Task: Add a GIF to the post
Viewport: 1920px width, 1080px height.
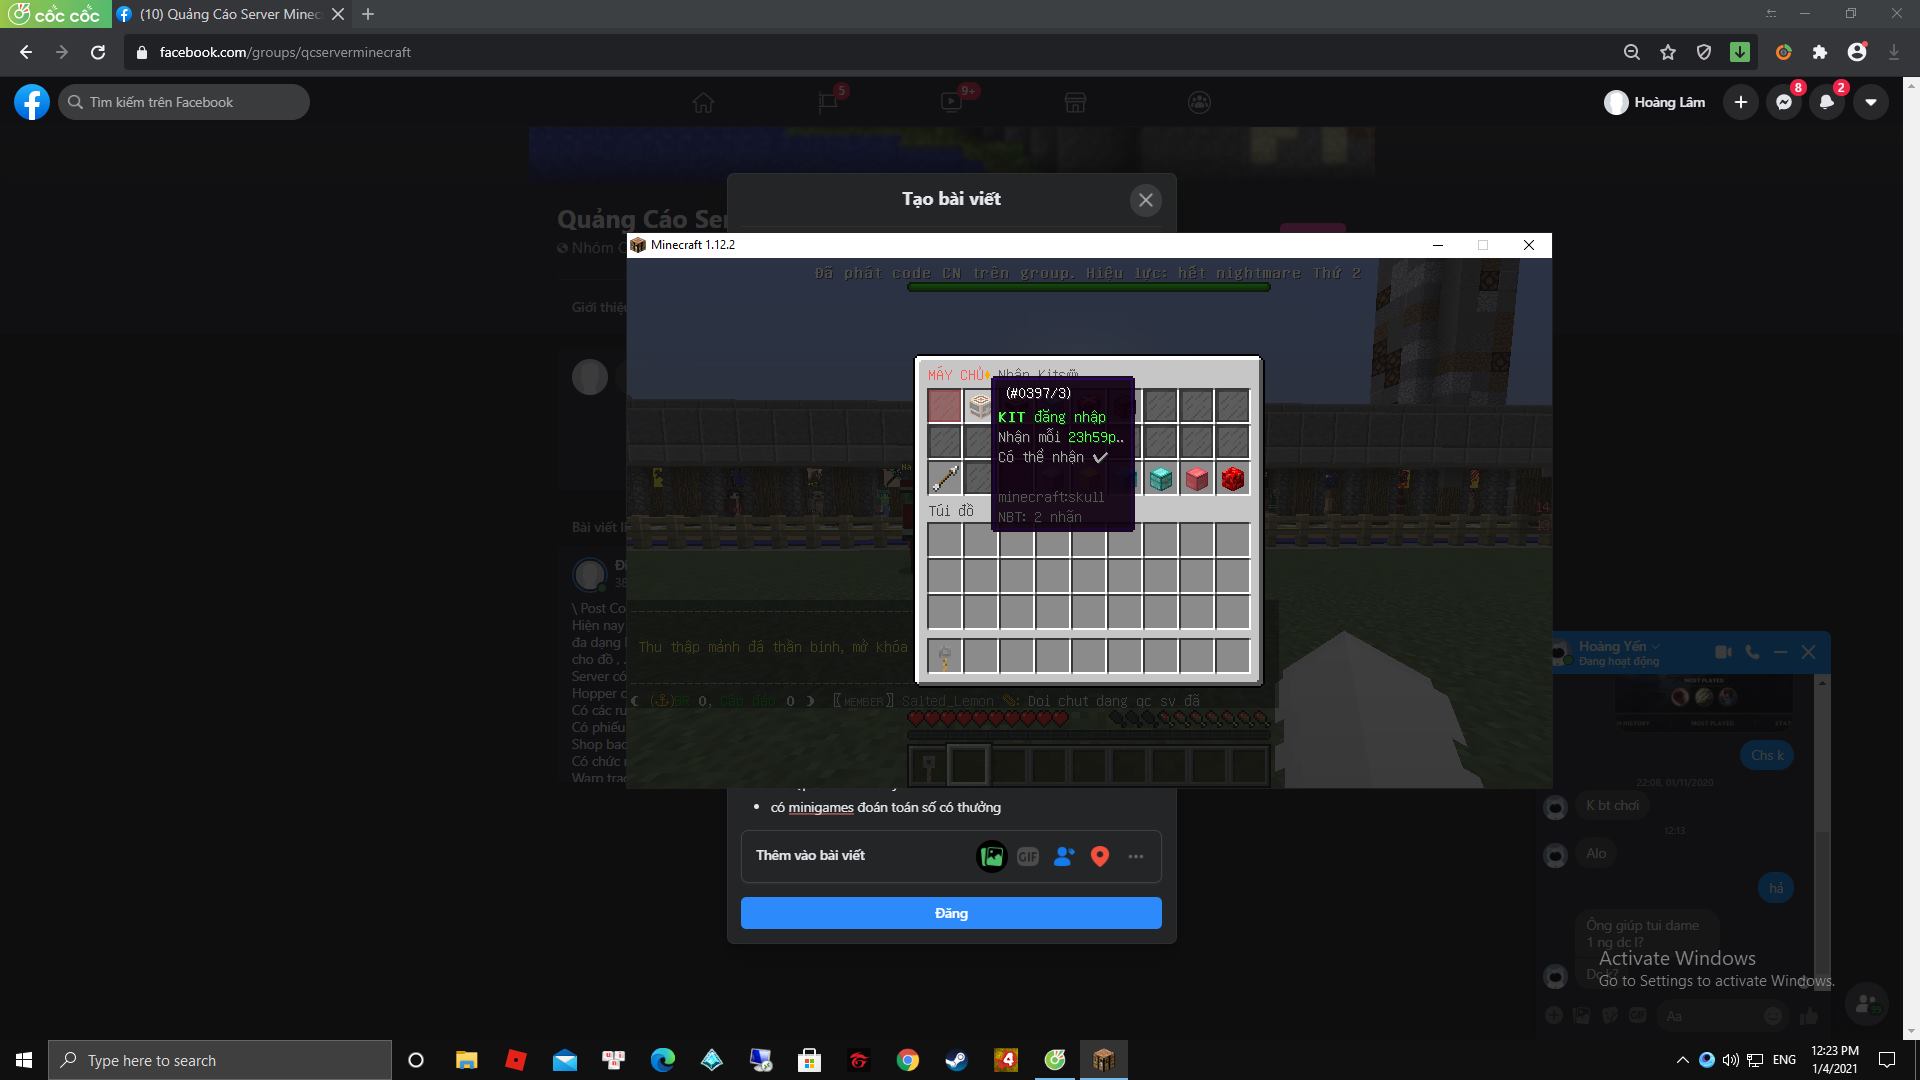Action: (1027, 856)
